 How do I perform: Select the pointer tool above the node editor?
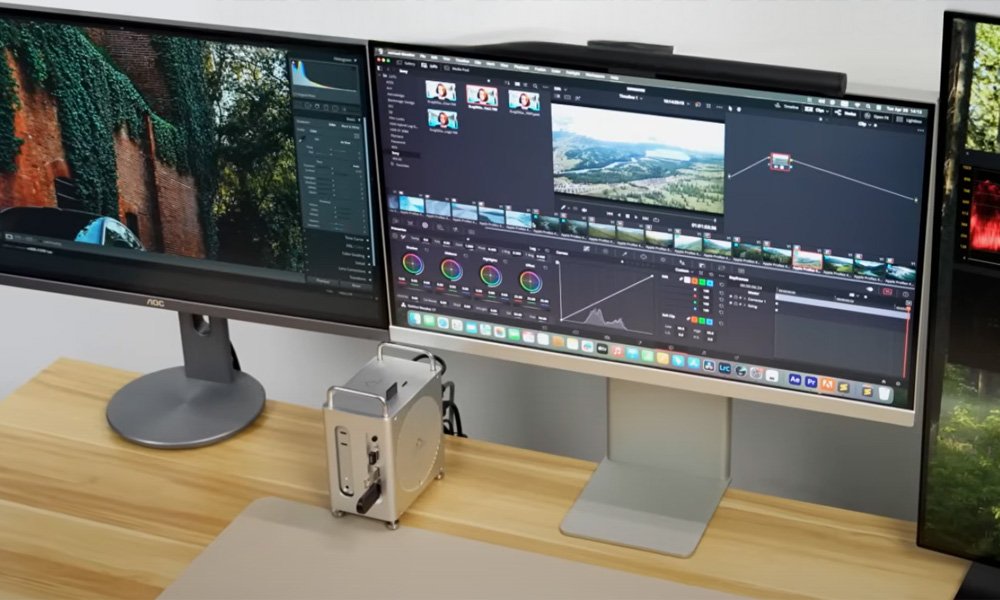pos(730,108)
